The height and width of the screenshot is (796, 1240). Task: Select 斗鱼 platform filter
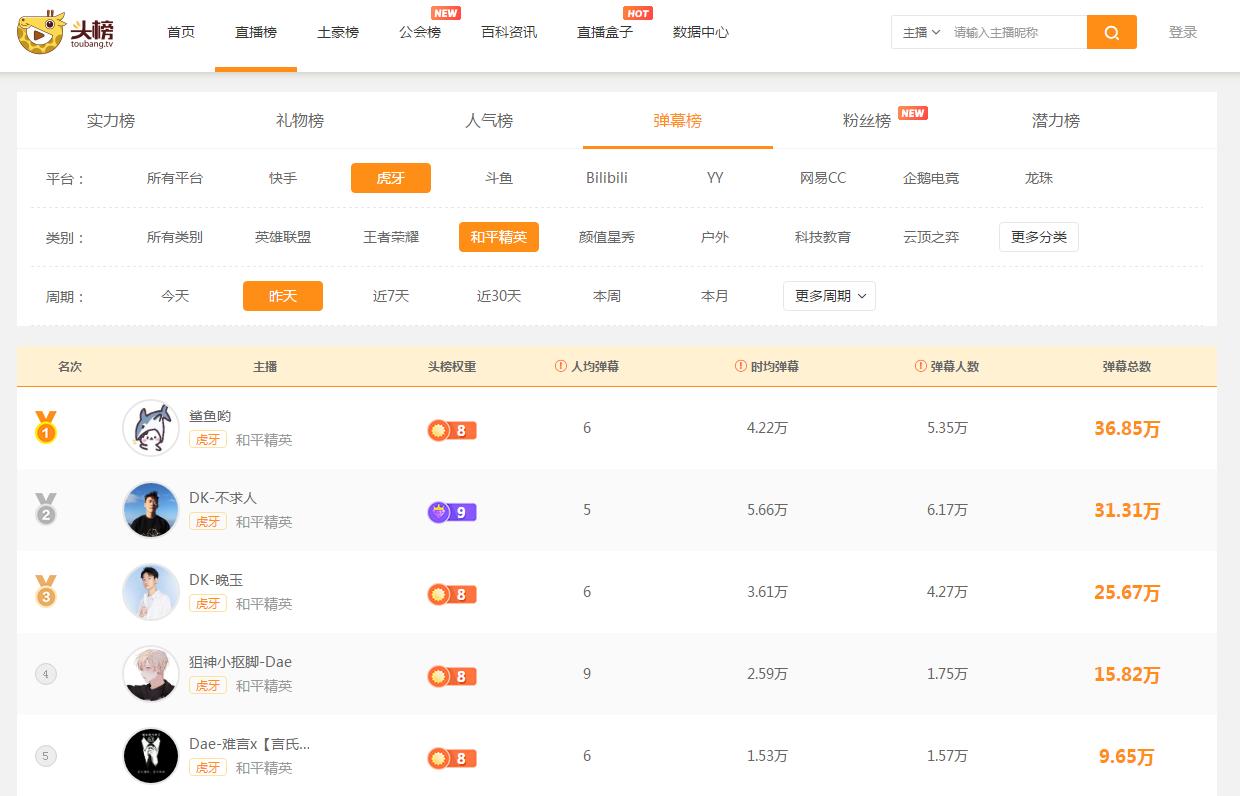499,178
